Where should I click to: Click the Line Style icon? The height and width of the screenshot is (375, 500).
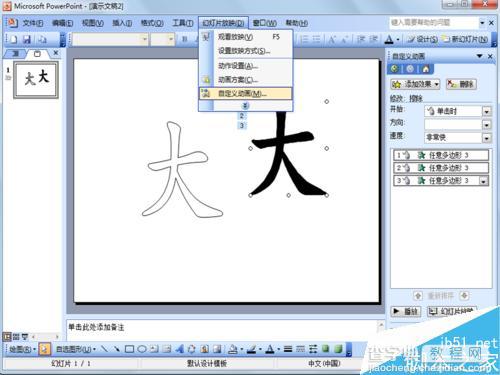tap(288, 349)
